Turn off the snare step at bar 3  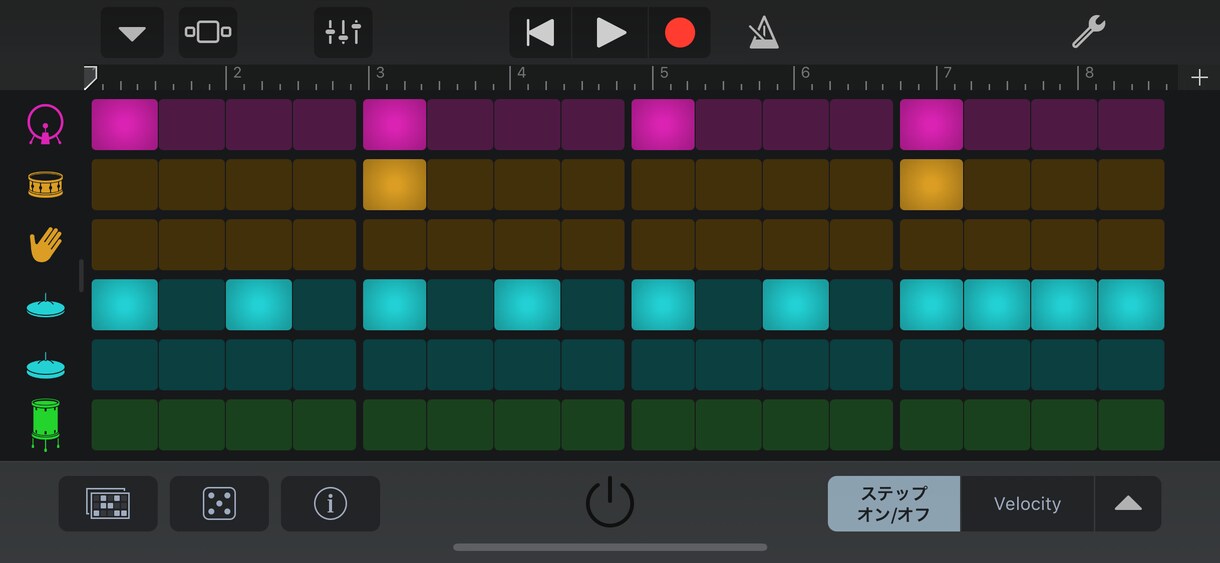pos(394,184)
